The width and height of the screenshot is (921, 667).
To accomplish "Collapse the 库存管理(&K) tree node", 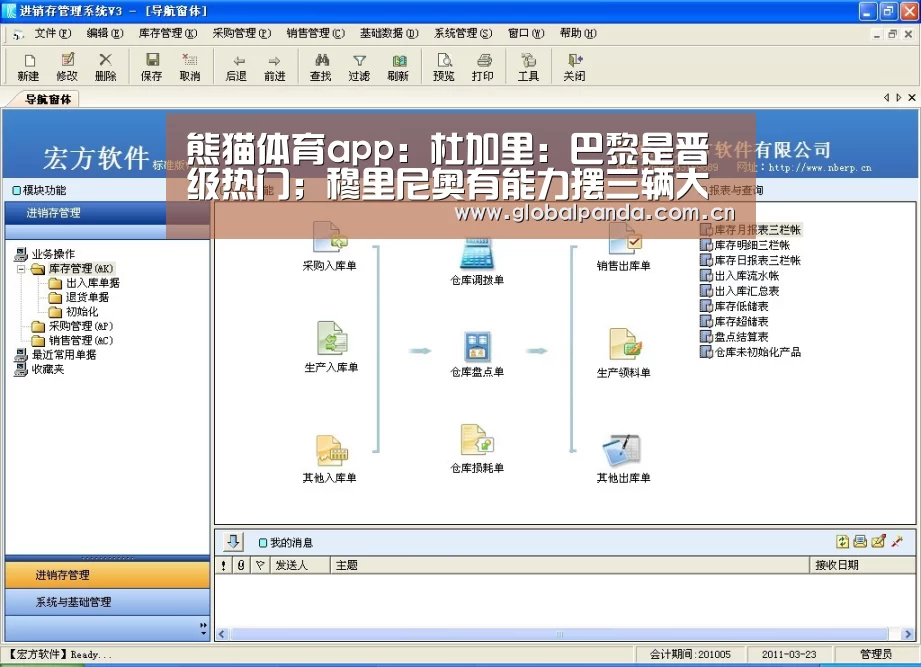I will pos(21,269).
